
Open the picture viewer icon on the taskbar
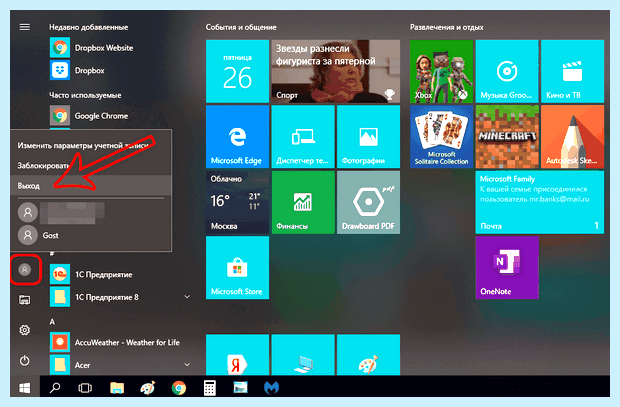coord(240,388)
